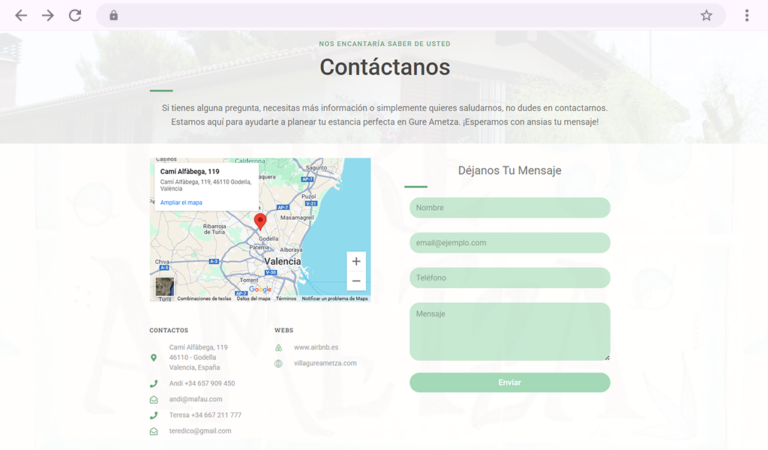Go back with the browser back arrow
The height and width of the screenshot is (450, 768).
pyautogui.click(x=21, y=16)
